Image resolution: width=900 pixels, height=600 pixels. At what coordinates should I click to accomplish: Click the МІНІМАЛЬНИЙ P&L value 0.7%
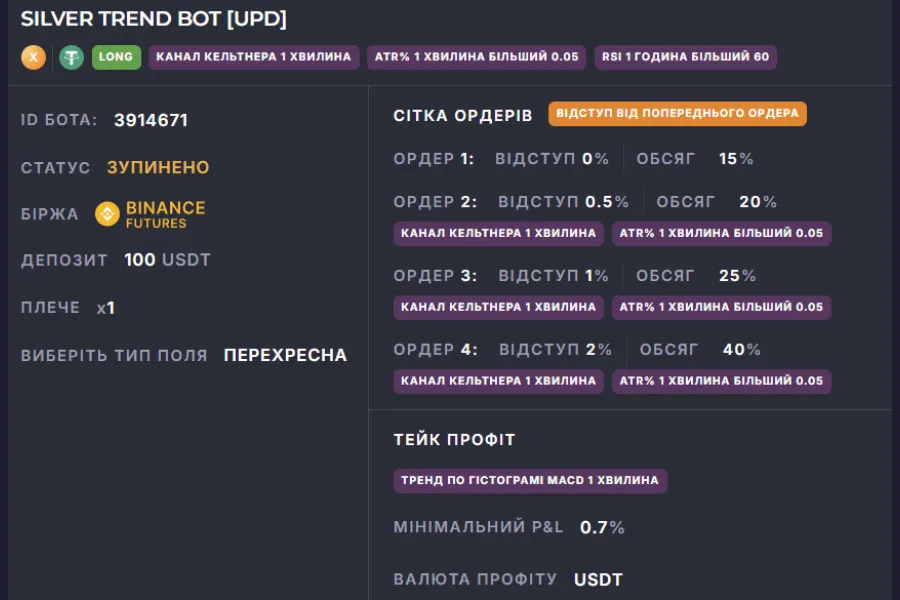602,527
